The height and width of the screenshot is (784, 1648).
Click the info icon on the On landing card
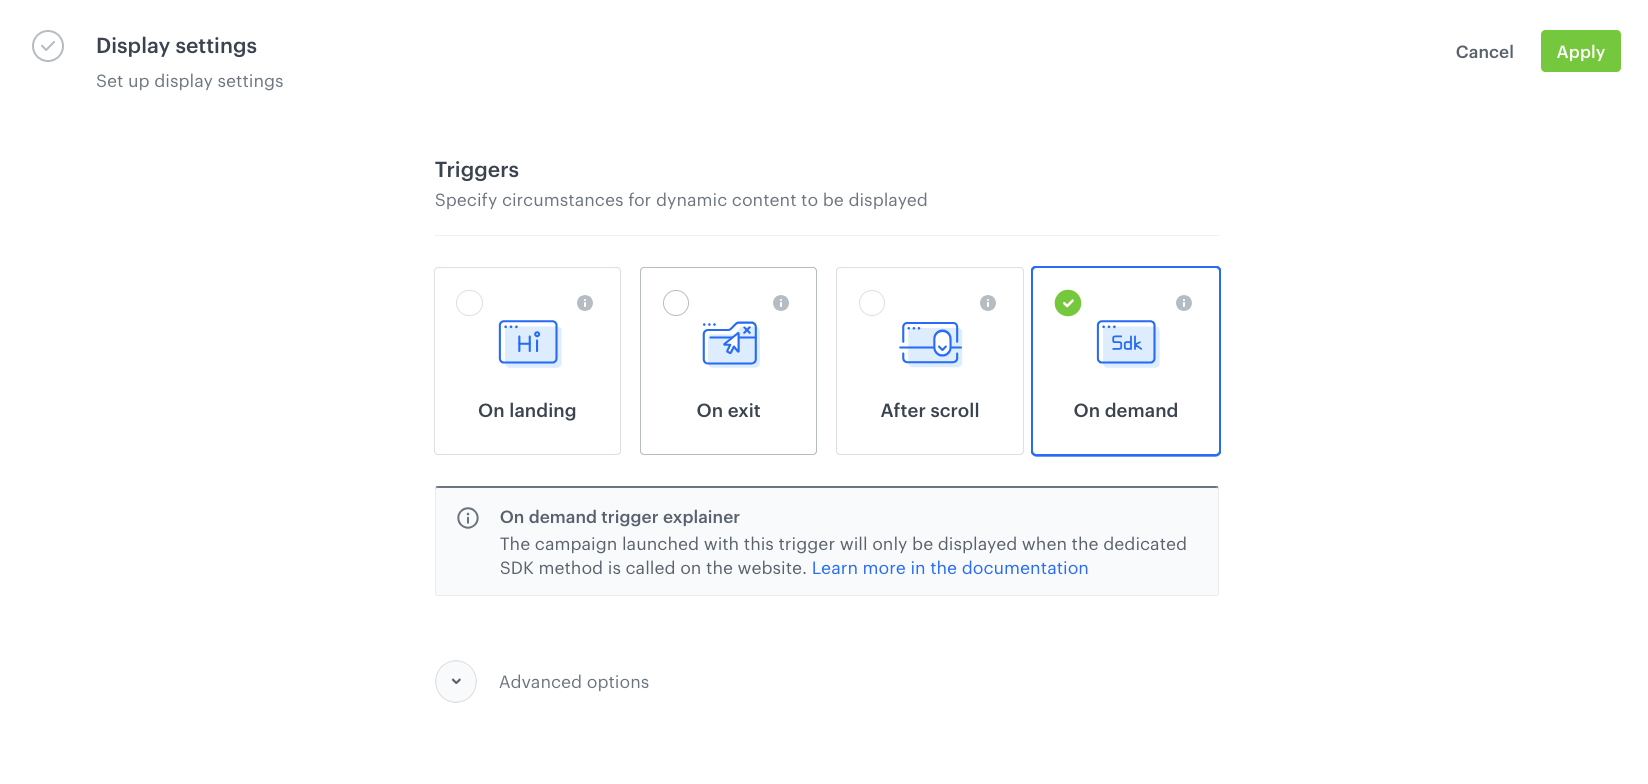[x=585, y=302]
